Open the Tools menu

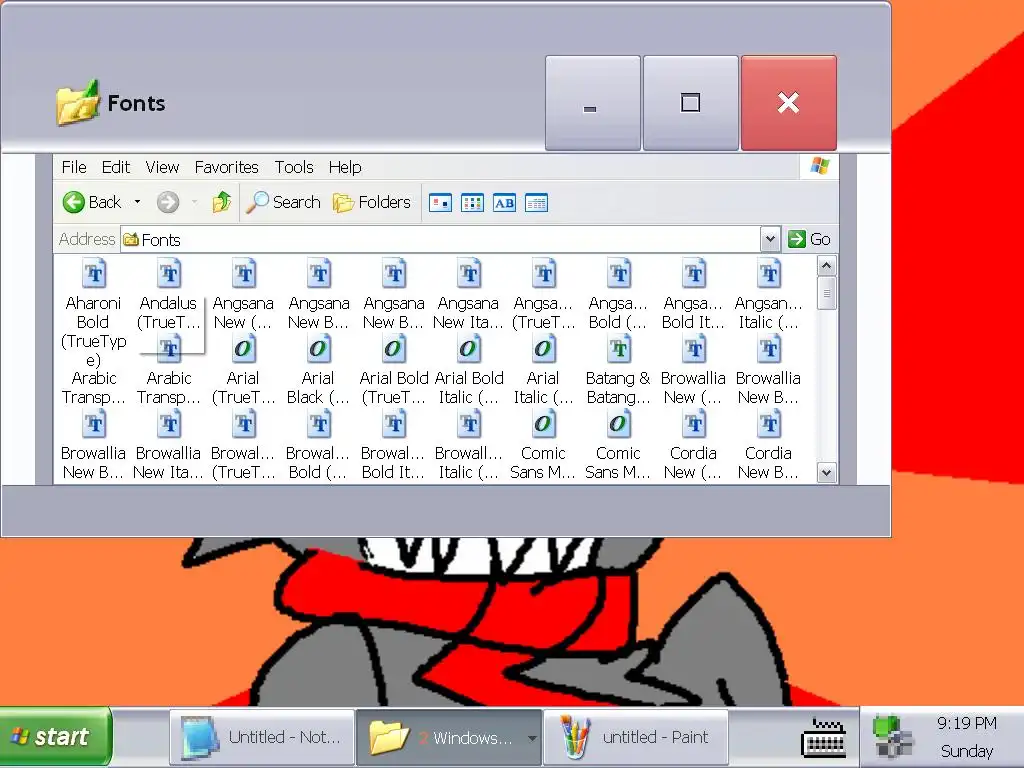pyautogui.click(x=294, y=167)
